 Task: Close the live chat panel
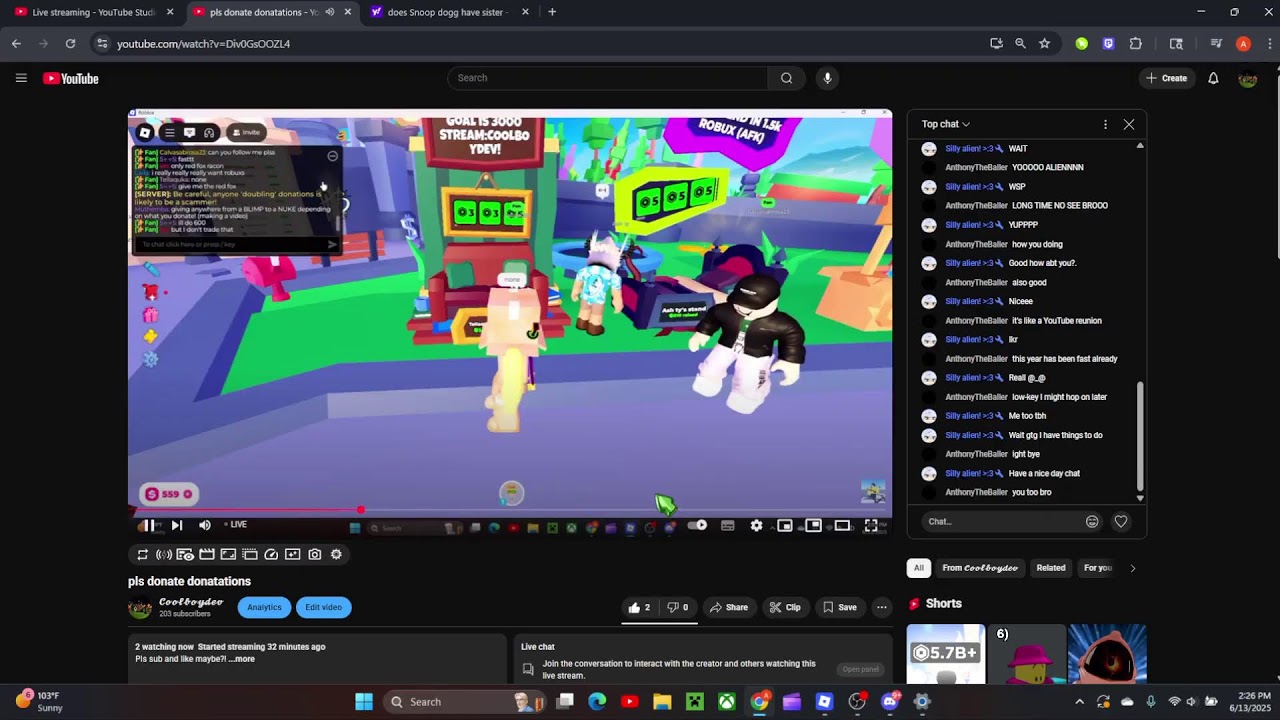pyautogui.click(x=1129, y=124)
